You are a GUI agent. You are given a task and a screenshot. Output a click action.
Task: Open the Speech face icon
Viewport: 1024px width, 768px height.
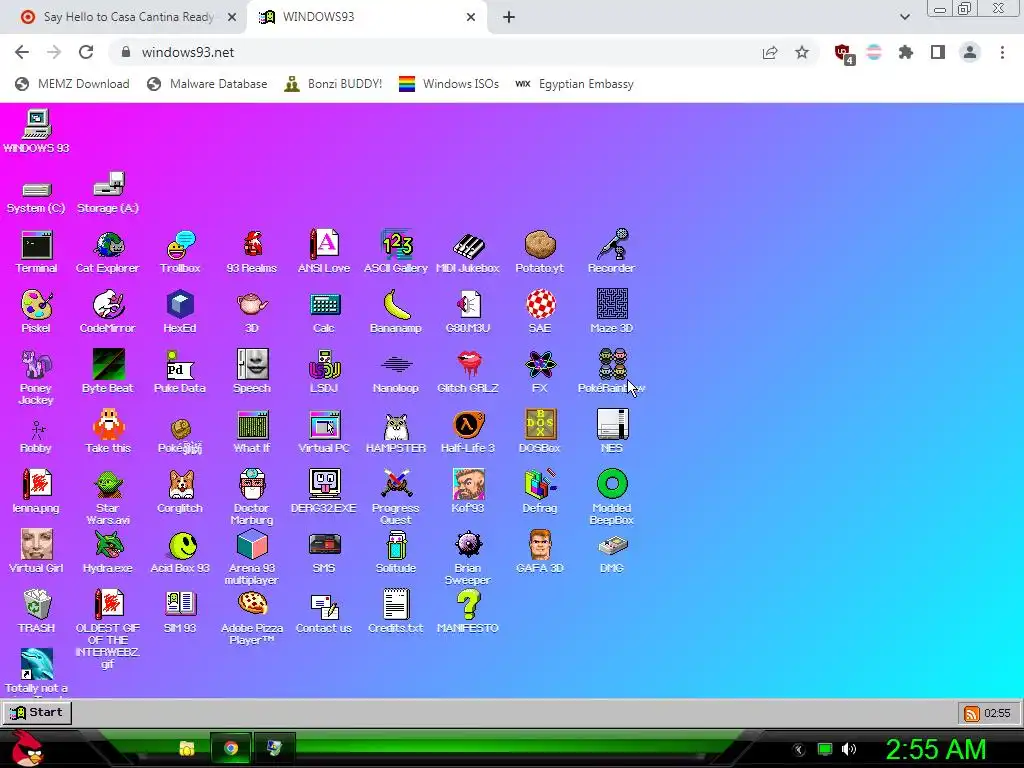[x=252, y=372]
